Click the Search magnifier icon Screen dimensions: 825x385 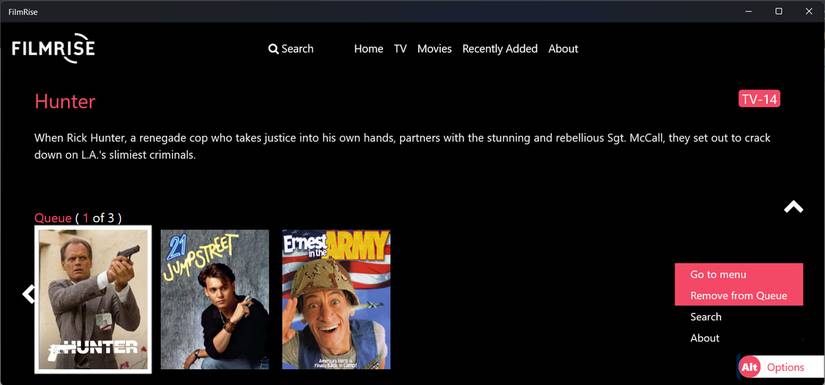pos(273,49)
